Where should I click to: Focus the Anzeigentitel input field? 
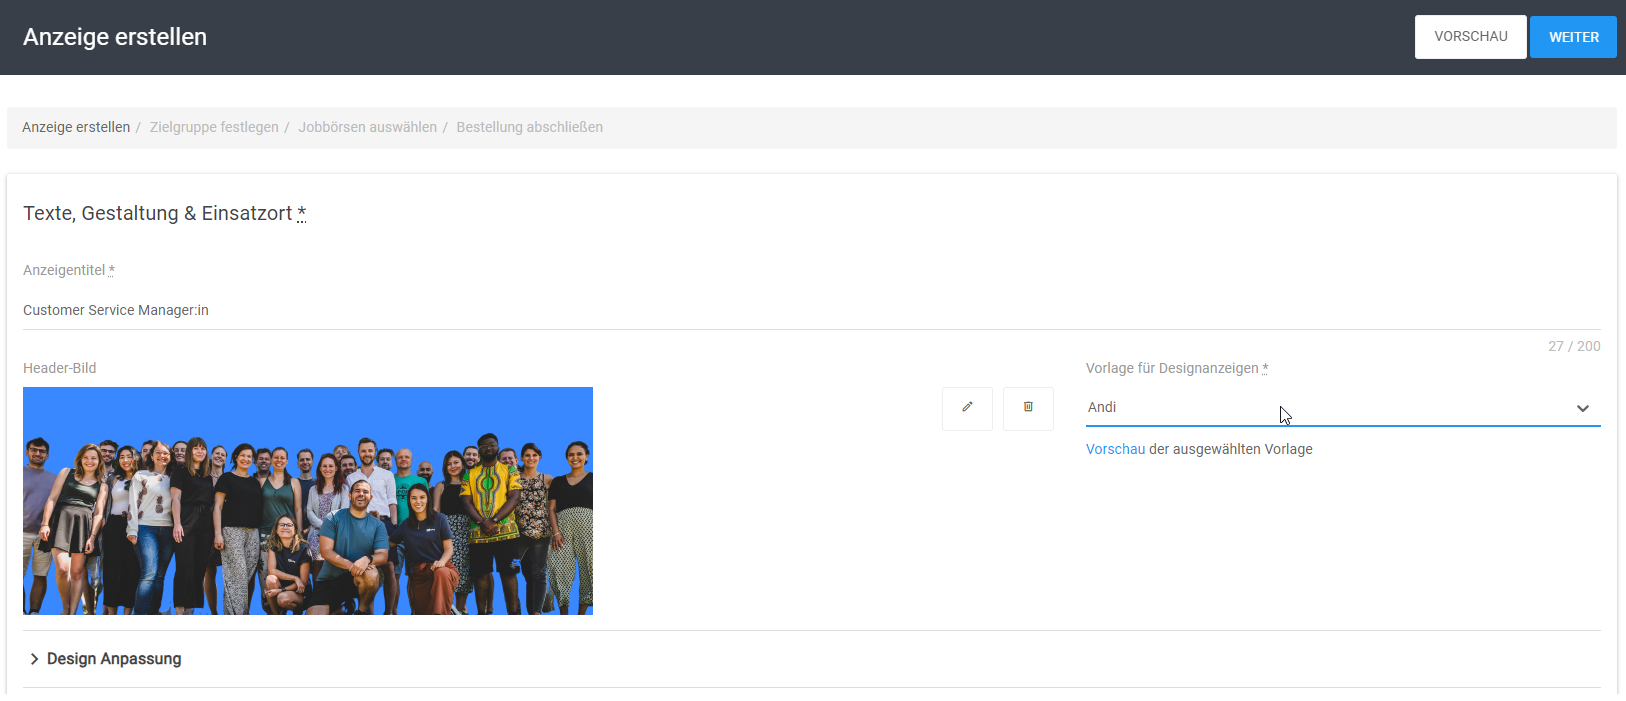tap(812, 311)
